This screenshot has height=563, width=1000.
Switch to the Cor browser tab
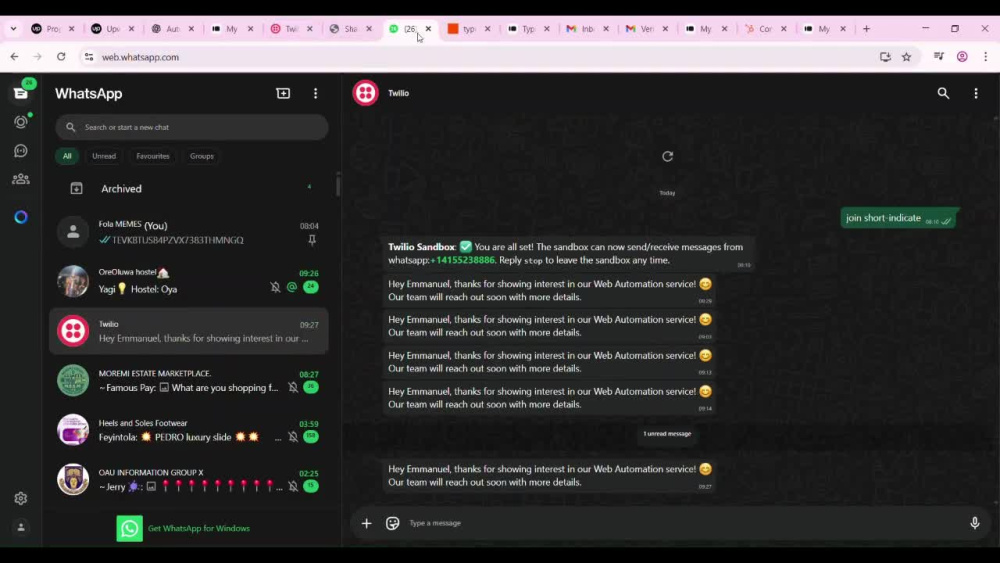(765, 29)
